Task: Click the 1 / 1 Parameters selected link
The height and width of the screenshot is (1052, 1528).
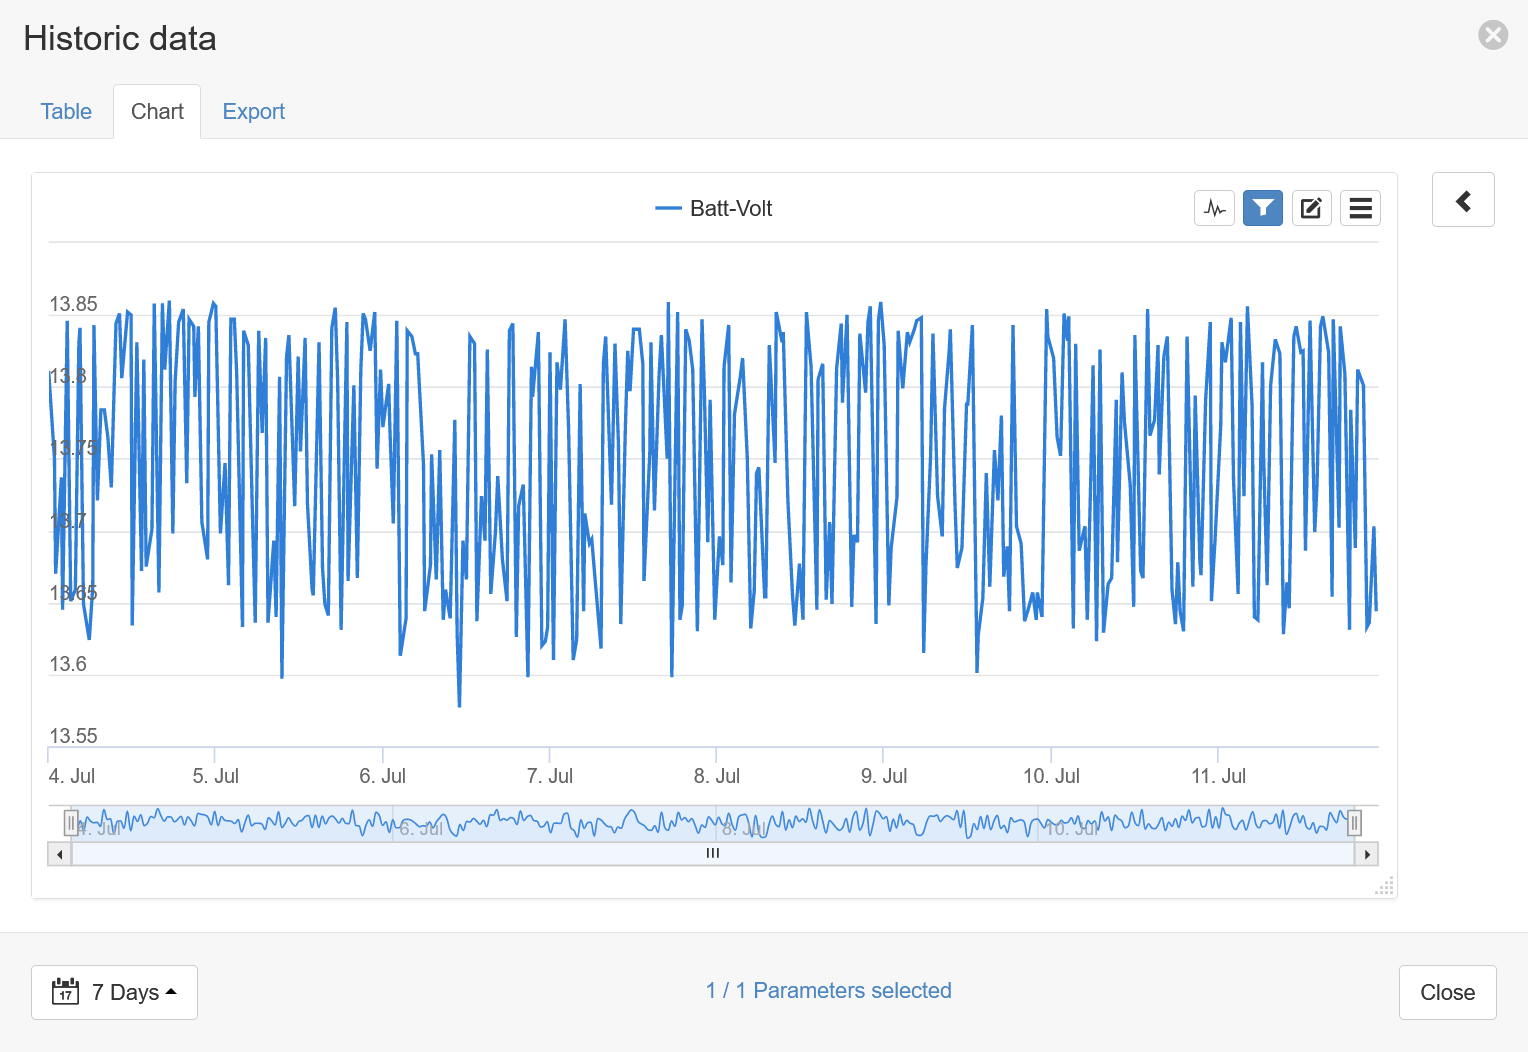Action: (828, 990)
